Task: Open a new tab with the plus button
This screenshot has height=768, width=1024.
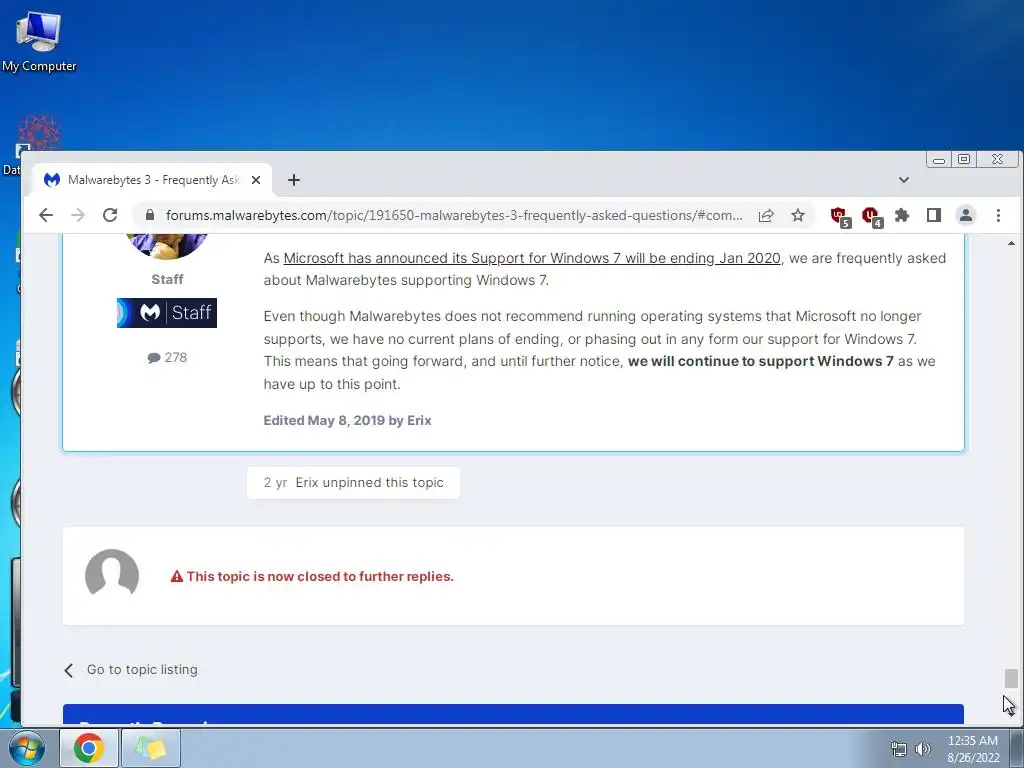Action: [294, 180]
